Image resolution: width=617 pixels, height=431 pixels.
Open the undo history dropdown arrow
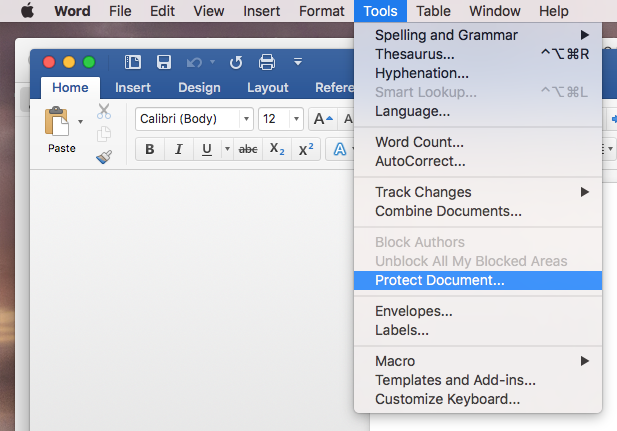[212, 62]
